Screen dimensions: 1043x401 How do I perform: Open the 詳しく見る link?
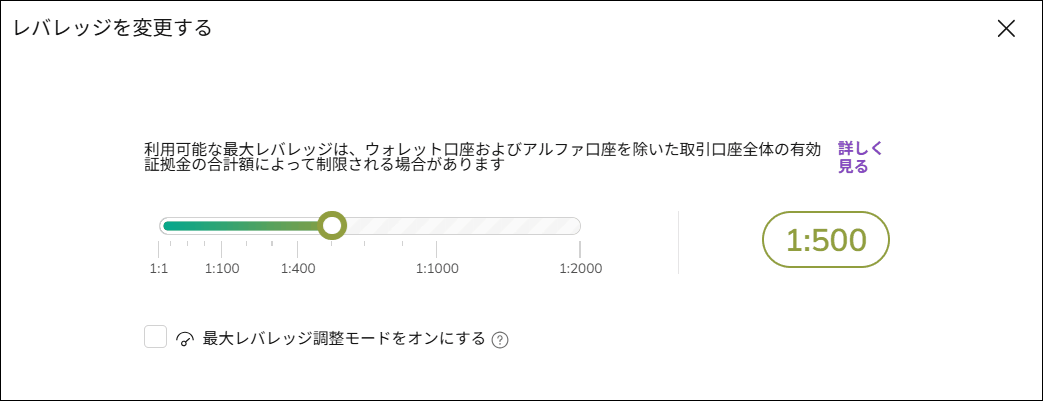point(859,158)
